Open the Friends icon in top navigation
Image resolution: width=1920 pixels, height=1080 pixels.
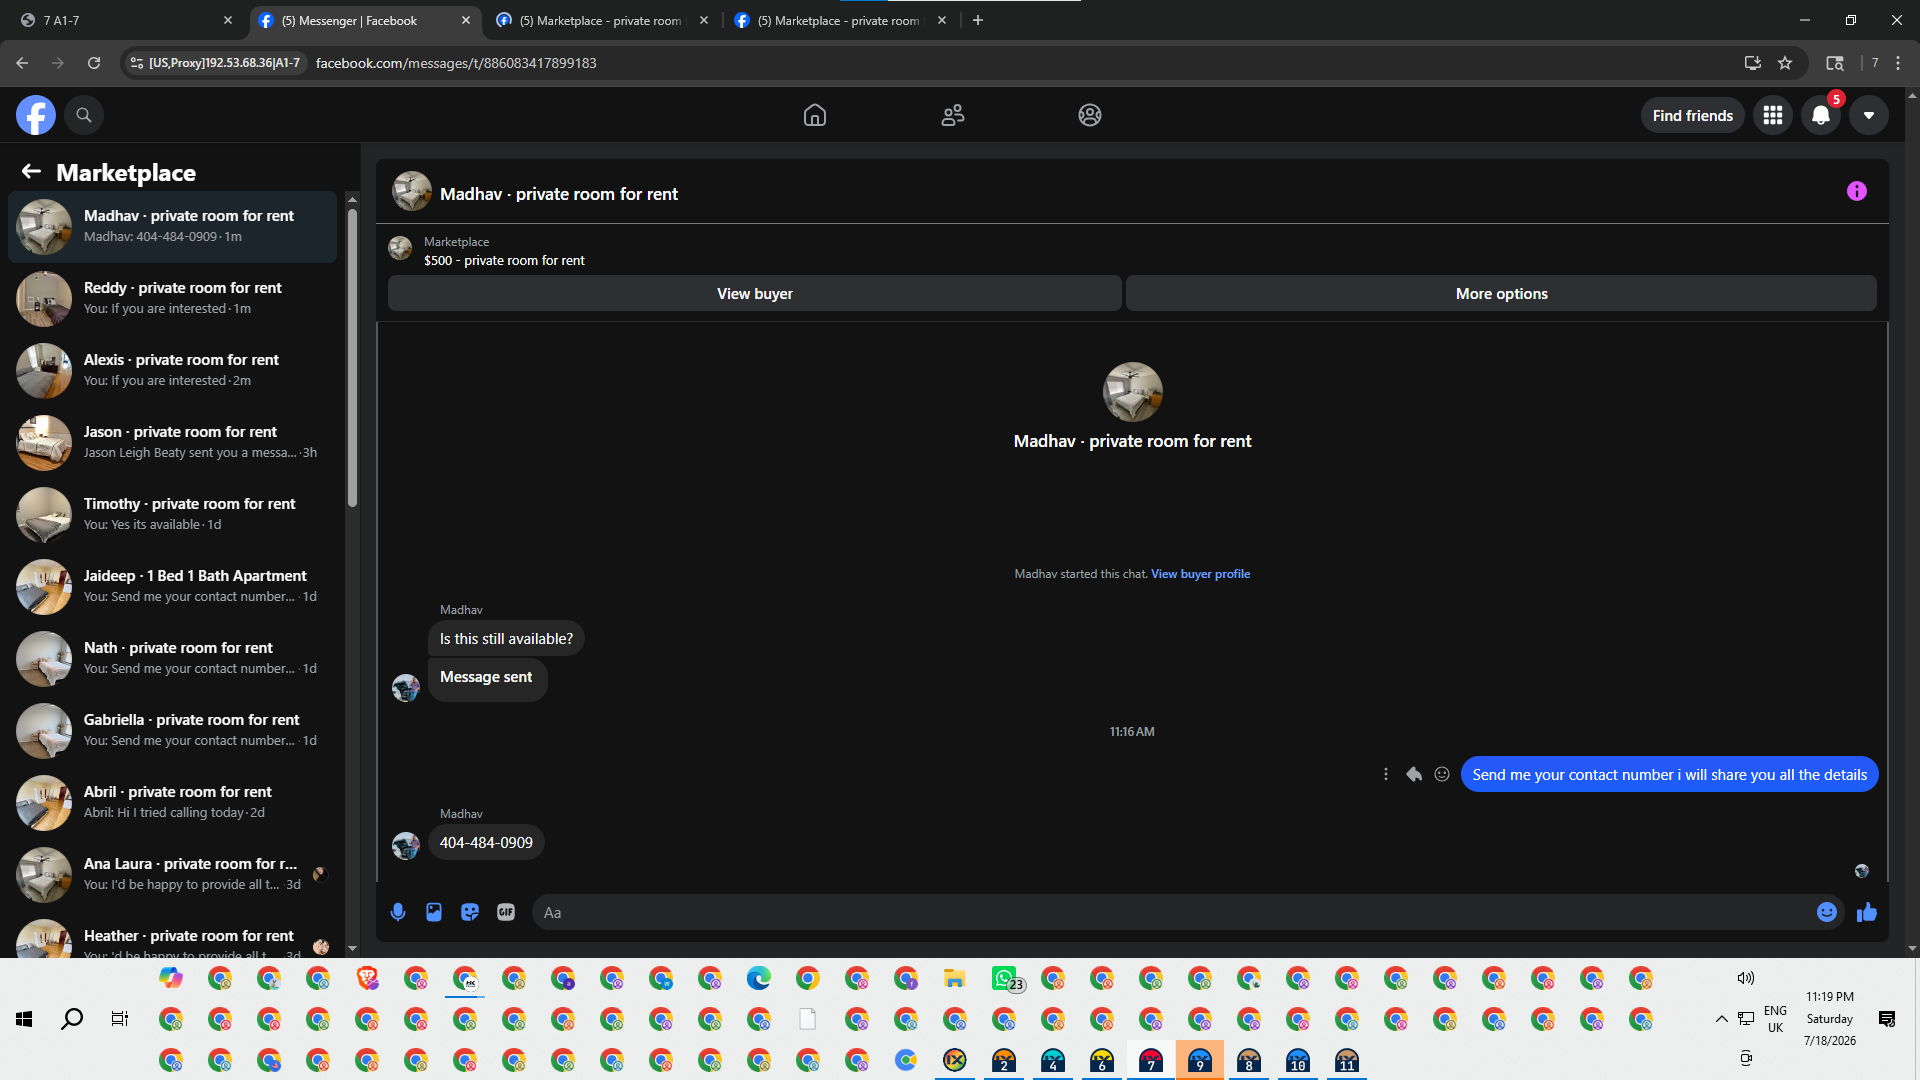953,115
